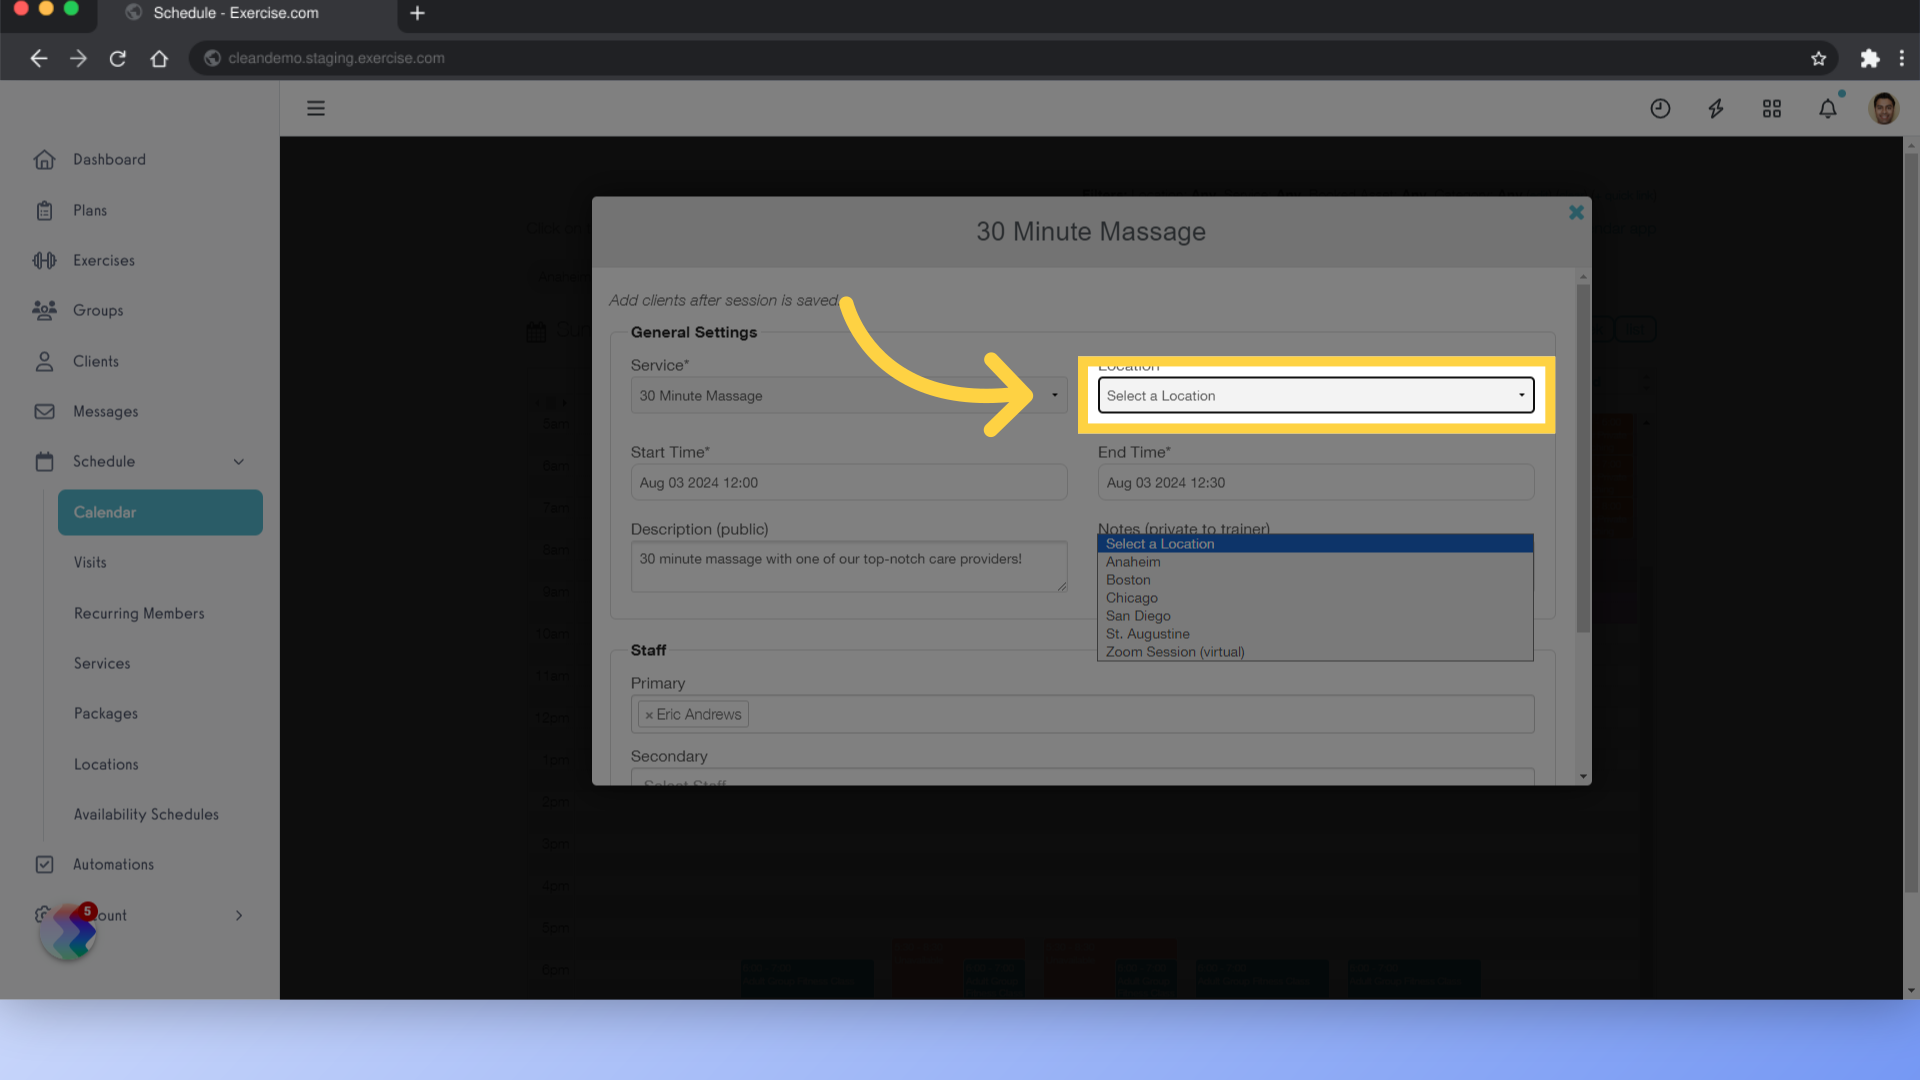Viewport: 1920px width, 1080px height.
Task: Click the Messages envelope icon
Action: coord(44,411)
